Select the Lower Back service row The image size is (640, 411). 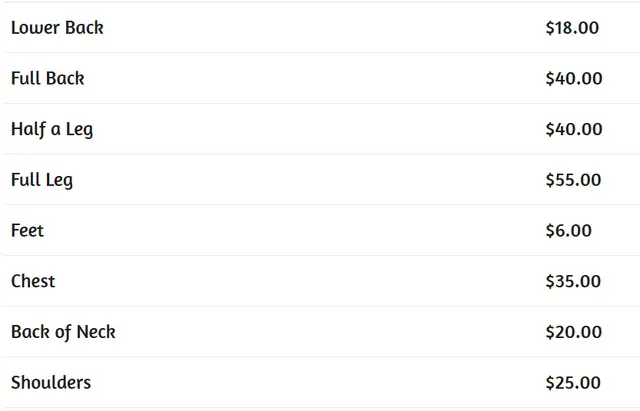322,28
